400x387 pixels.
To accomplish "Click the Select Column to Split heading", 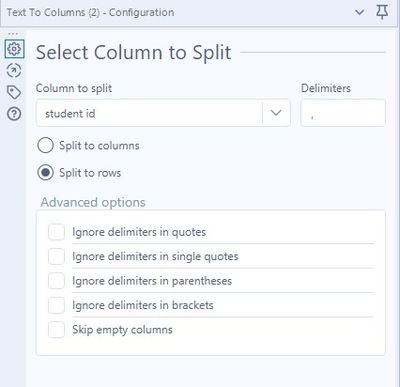I will [x=133, y=53].
